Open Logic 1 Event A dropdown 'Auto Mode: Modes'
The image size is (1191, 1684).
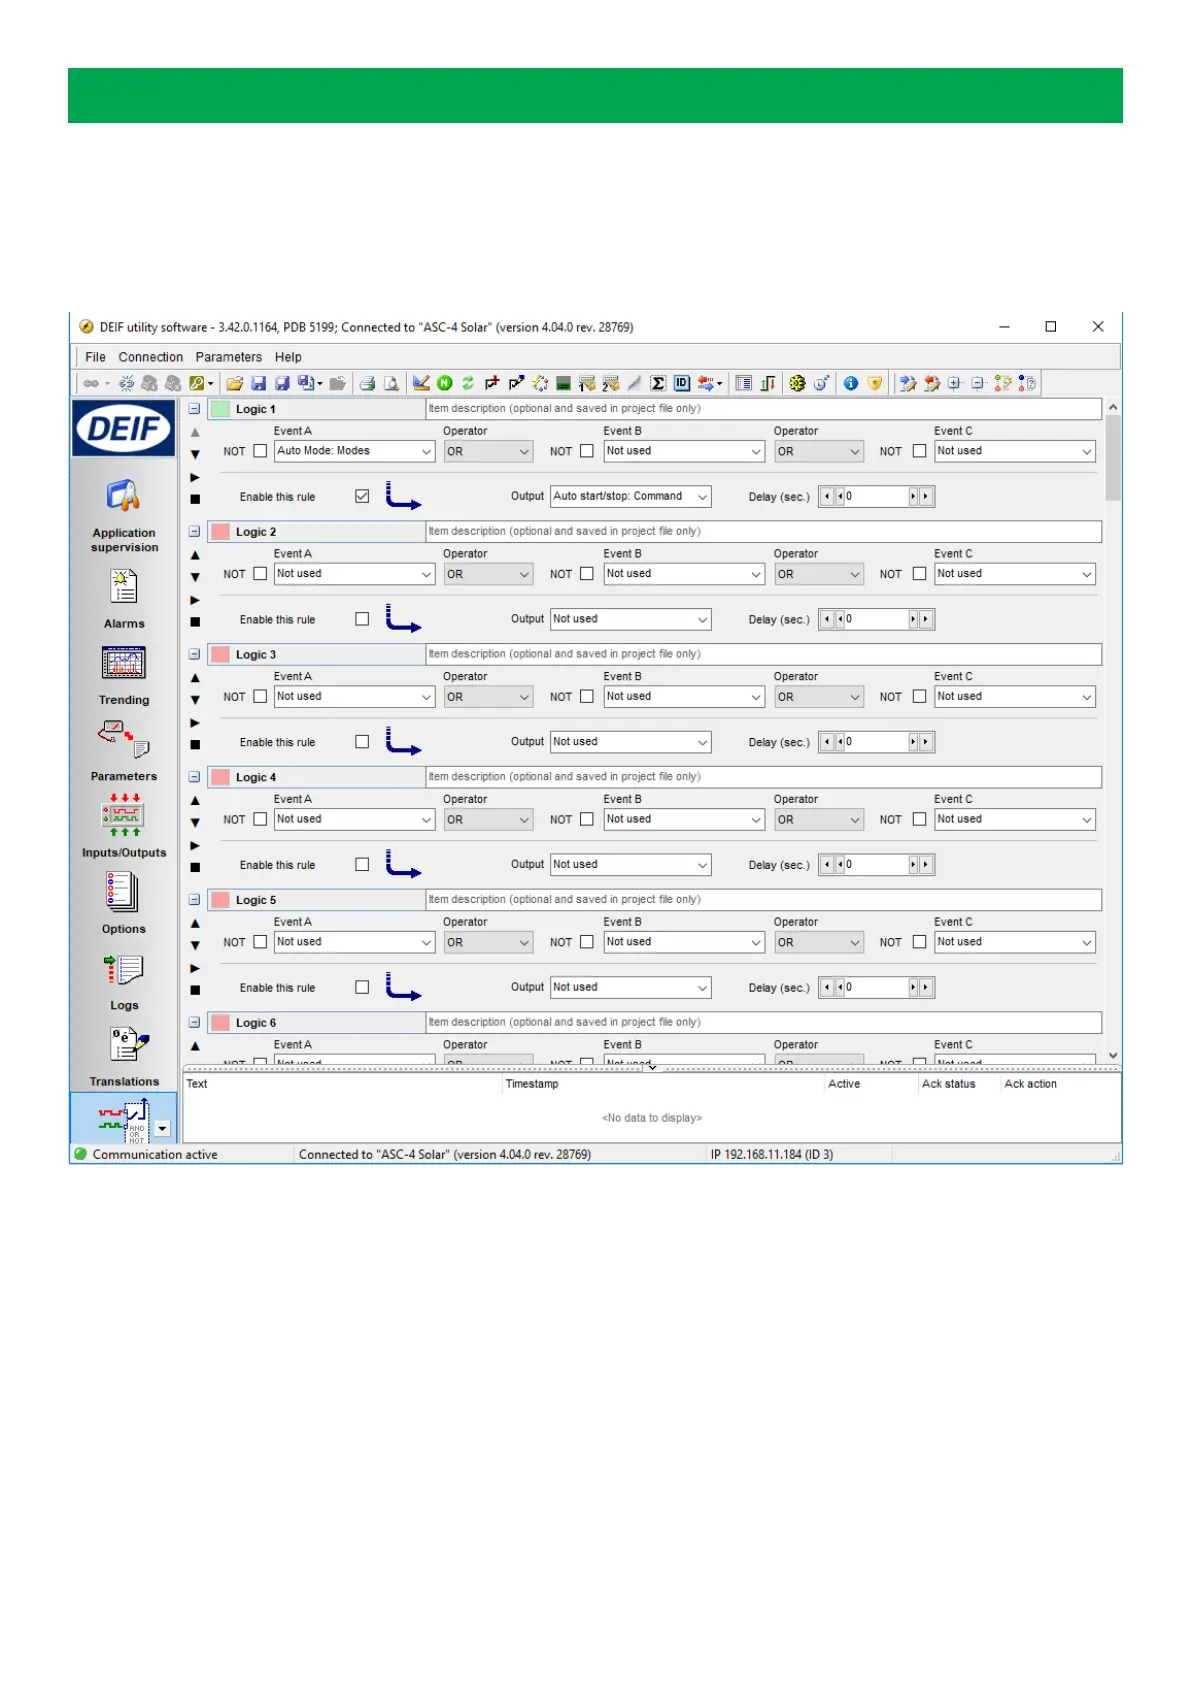point(354,452)
